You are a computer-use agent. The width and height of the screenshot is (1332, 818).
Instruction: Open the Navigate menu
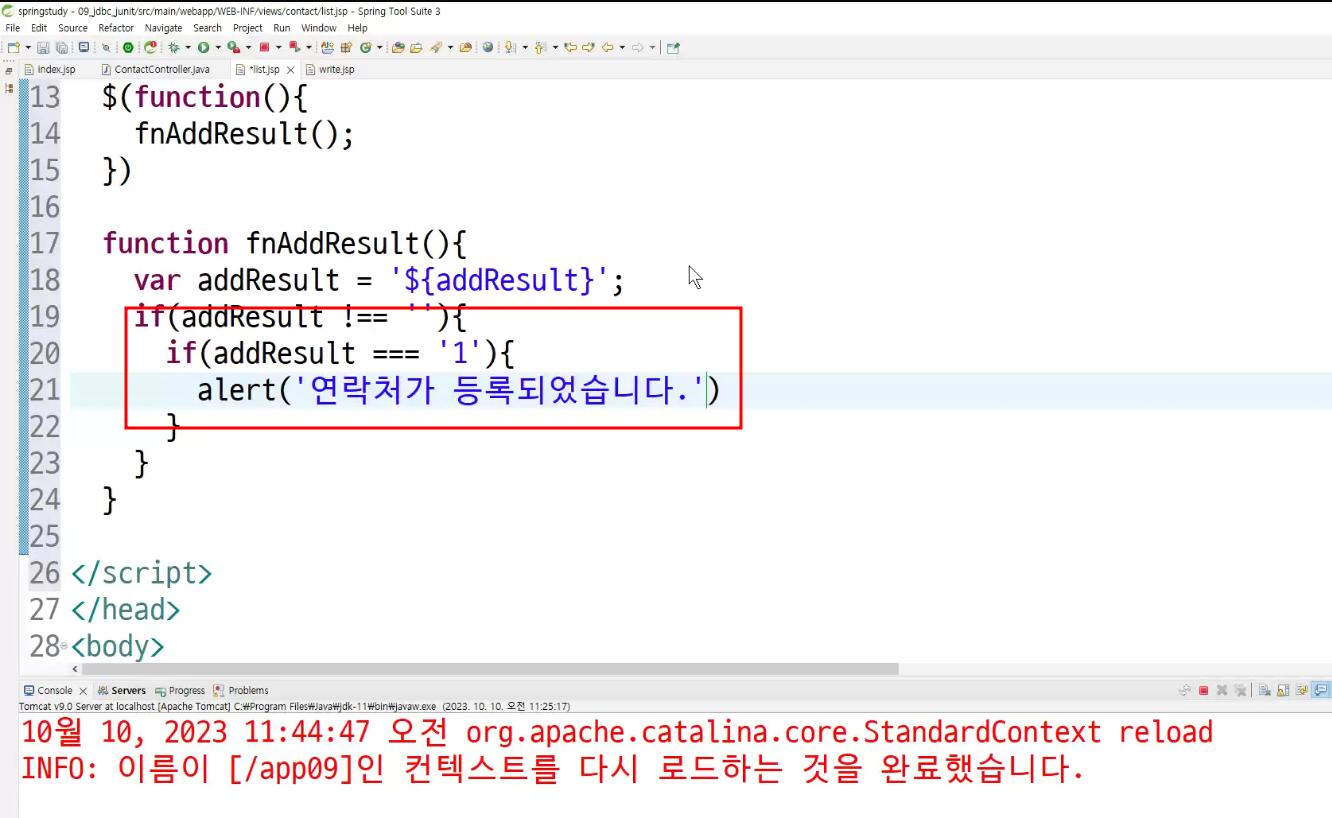[164, 28]
